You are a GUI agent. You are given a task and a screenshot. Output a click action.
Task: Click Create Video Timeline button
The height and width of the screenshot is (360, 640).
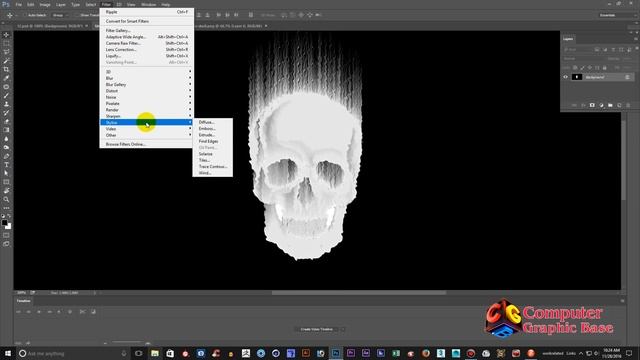[317, 329]
